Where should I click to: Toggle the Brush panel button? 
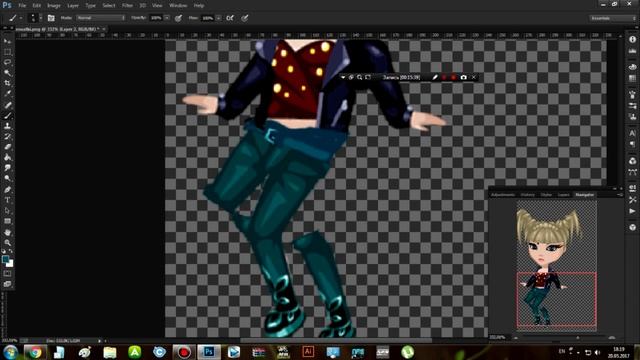tap(51, 18)
